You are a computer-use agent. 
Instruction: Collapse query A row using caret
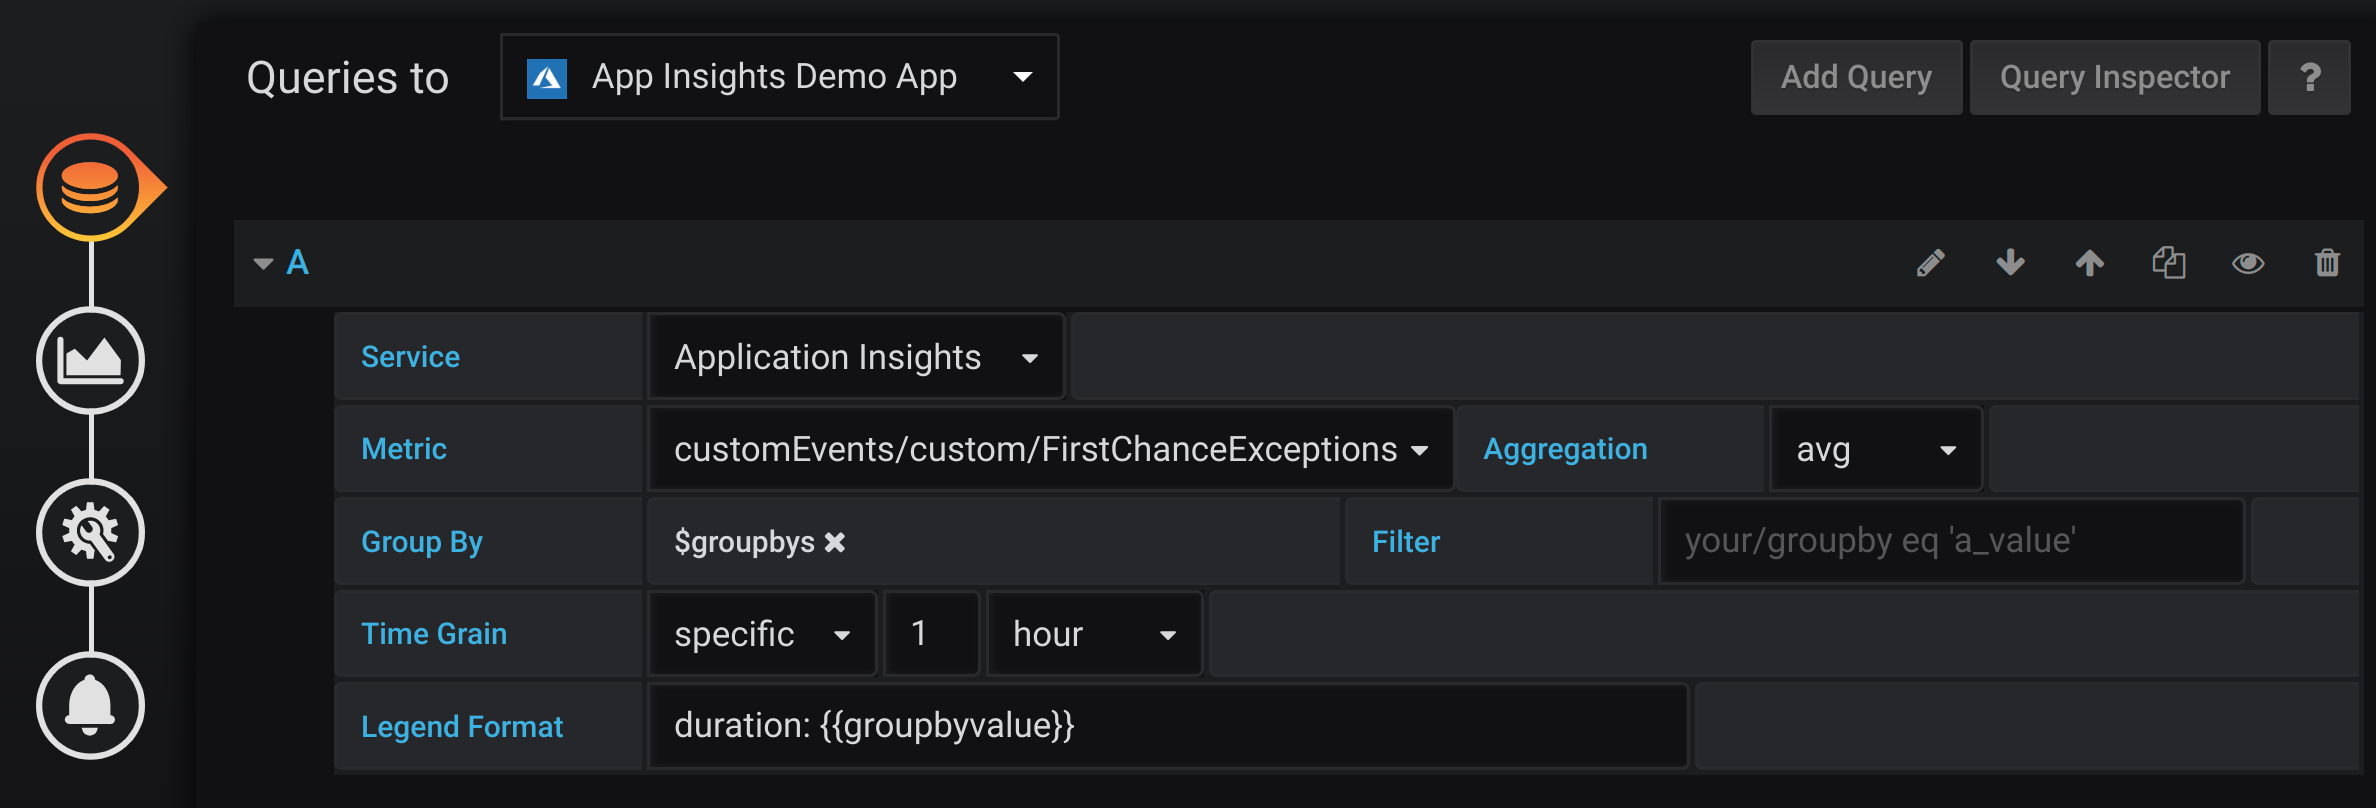click(x=263, y=264)
